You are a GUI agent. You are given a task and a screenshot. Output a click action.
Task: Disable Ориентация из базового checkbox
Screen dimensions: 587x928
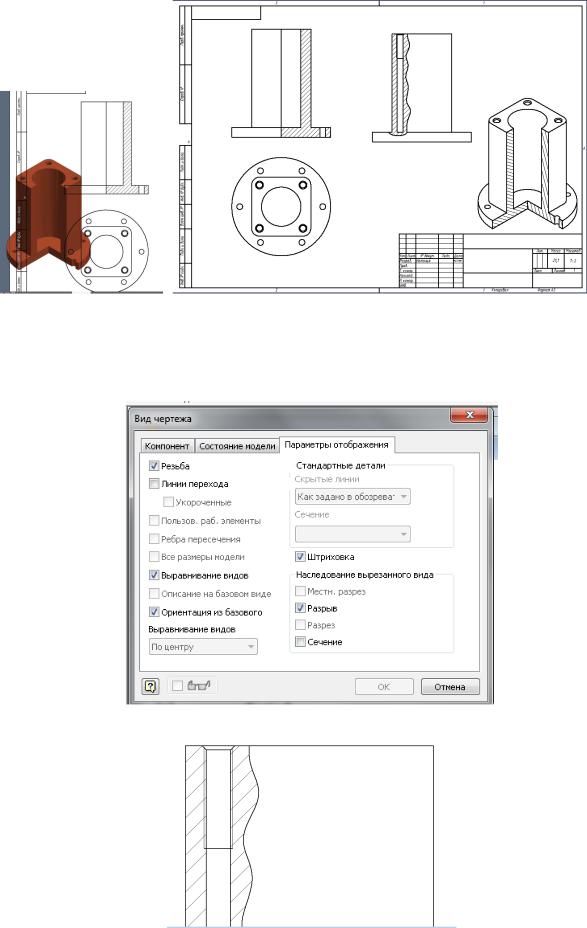pos(154,612)
